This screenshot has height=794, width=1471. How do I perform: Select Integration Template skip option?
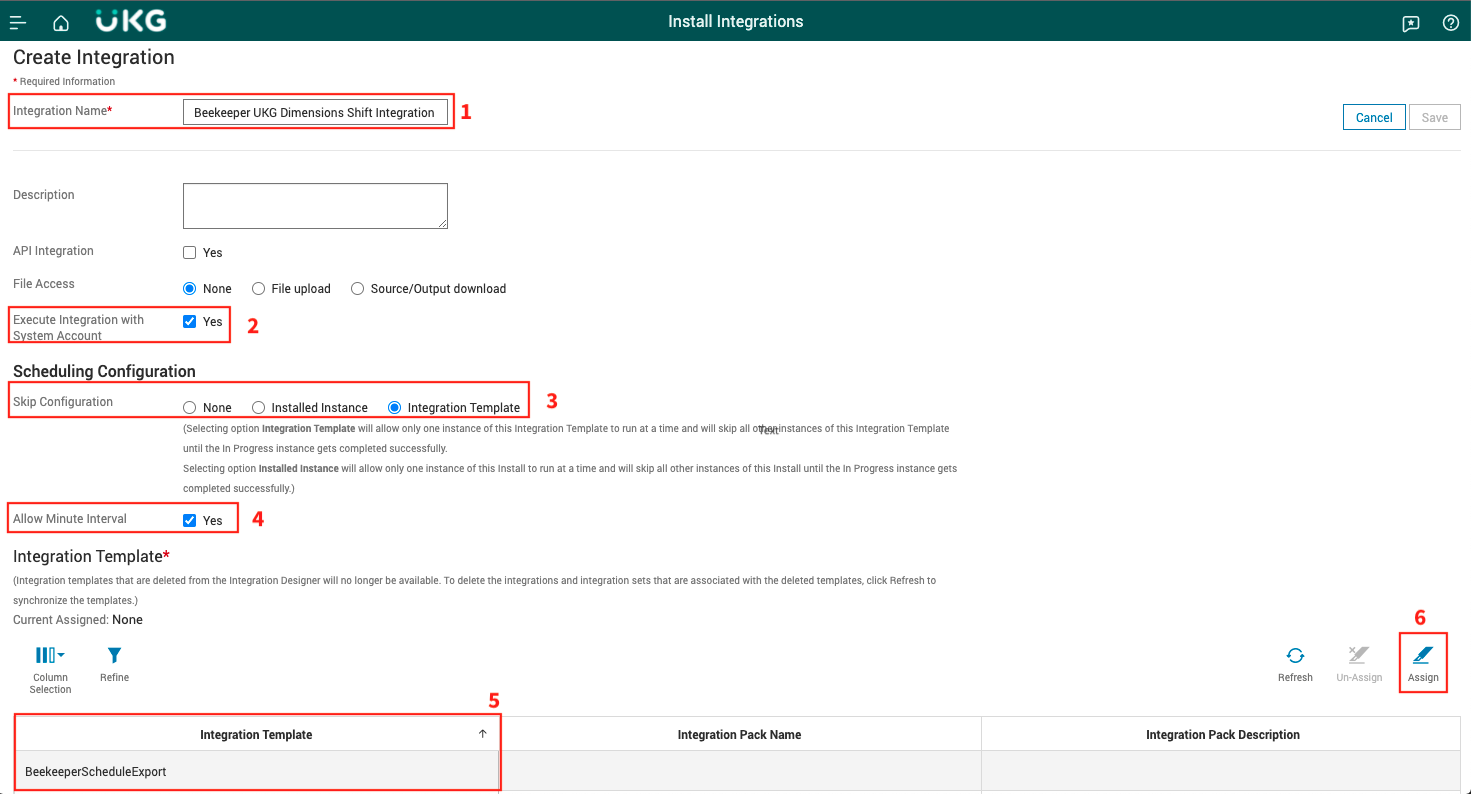395,408
